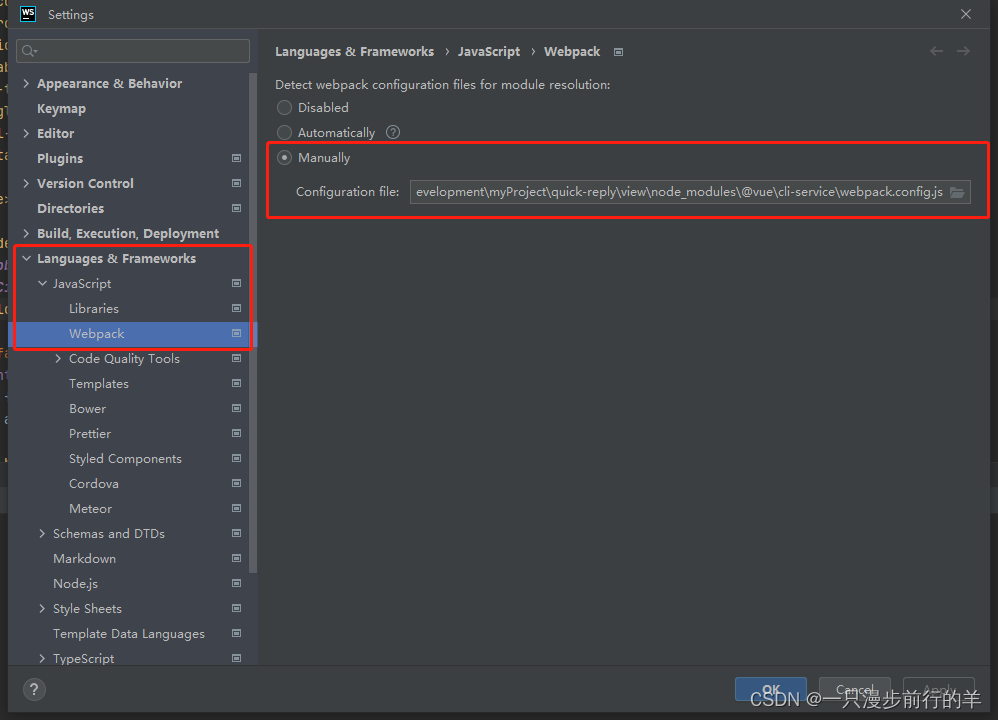Click project-level icon on Directories row
998x720 pixels.
coord(236,208)
